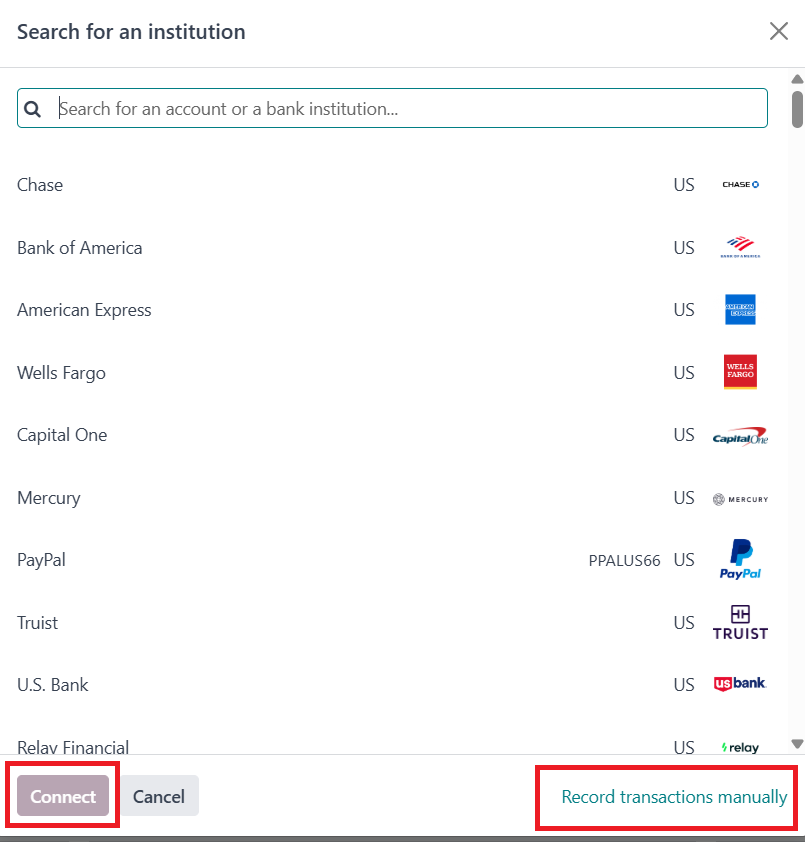Click the Bank of America logo
This screenshot has height=842, width=805.
tap(740, 248)
